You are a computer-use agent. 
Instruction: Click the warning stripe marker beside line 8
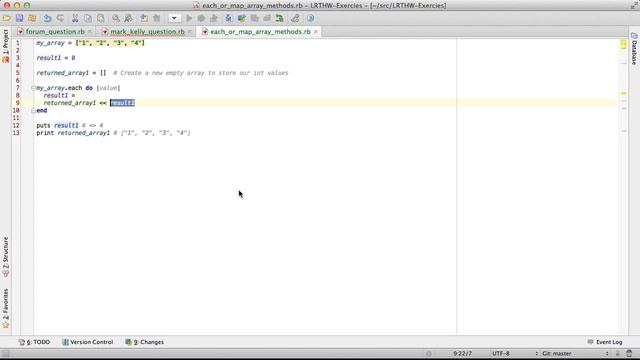point(624,93)
